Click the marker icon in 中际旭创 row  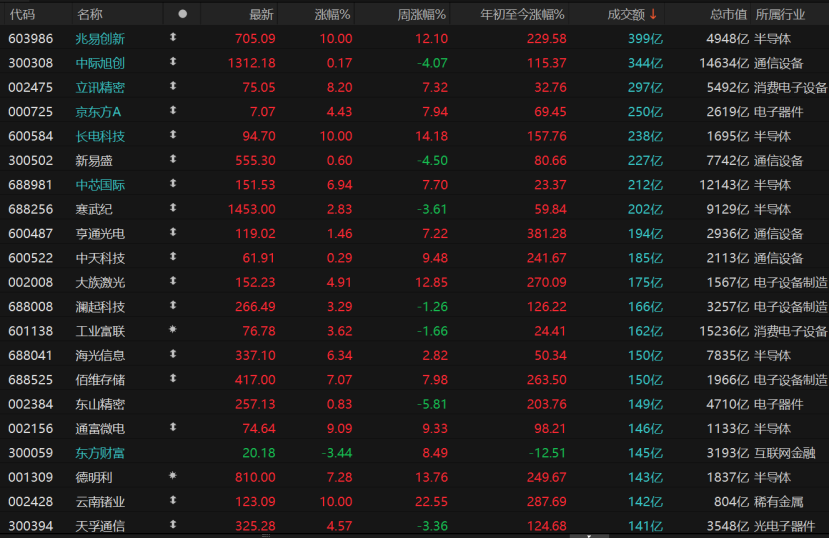coord(173,62)
